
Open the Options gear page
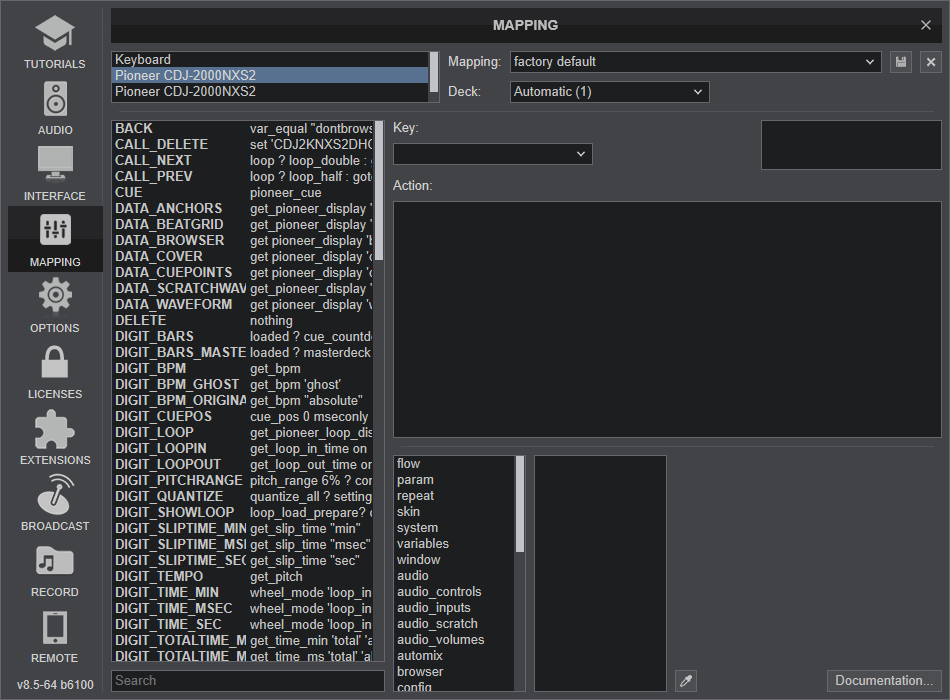pos(55,306)
